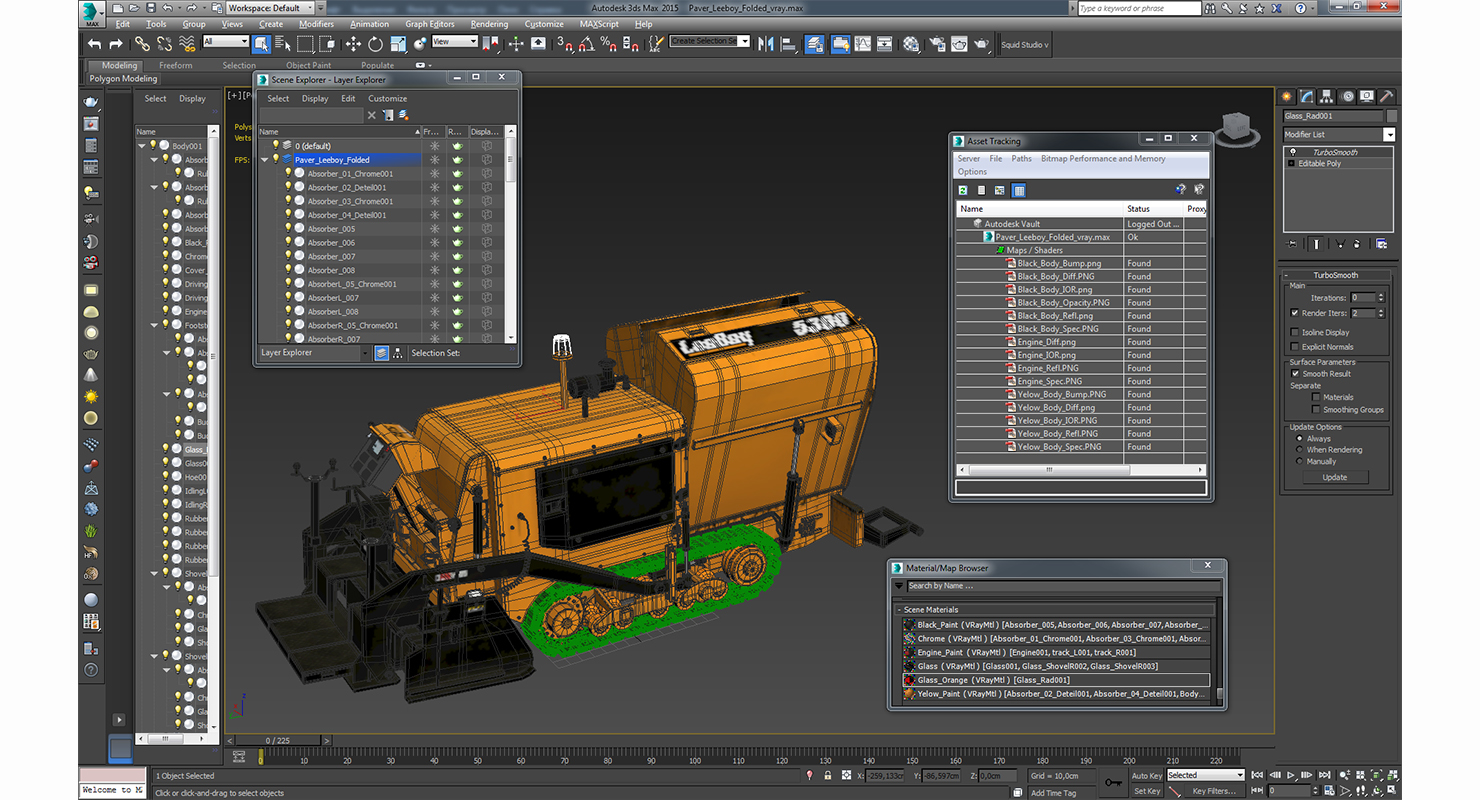This screenshot has height=800, width=1480.
Task: Open the Graph Editors menu
Action: (x=430, y=24)
